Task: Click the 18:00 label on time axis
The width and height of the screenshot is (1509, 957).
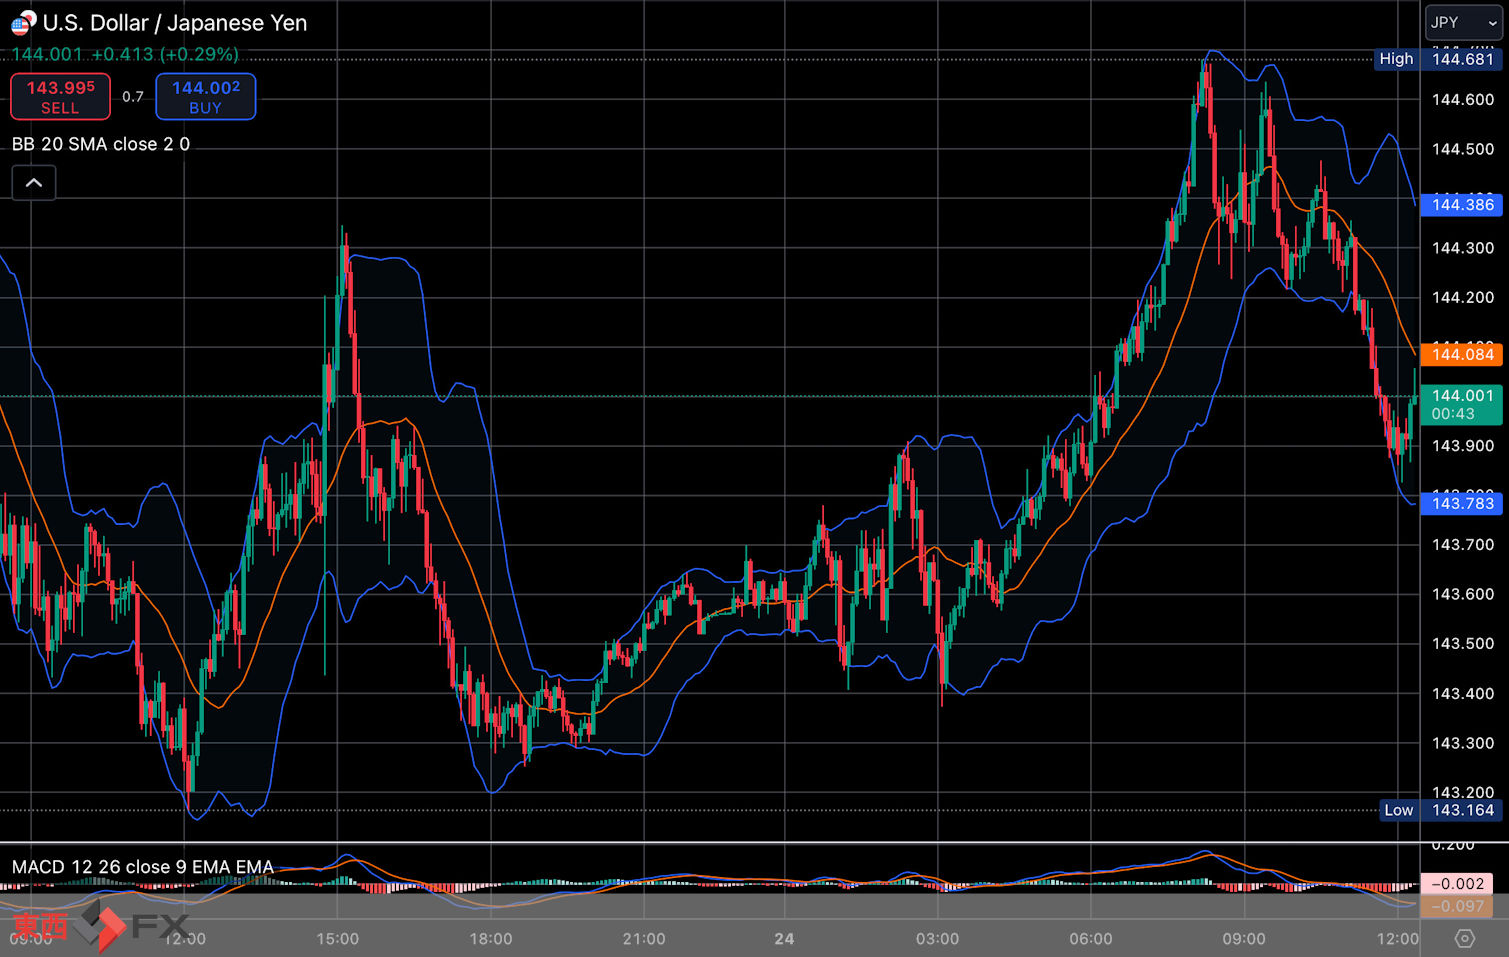Action: (490, 939)
